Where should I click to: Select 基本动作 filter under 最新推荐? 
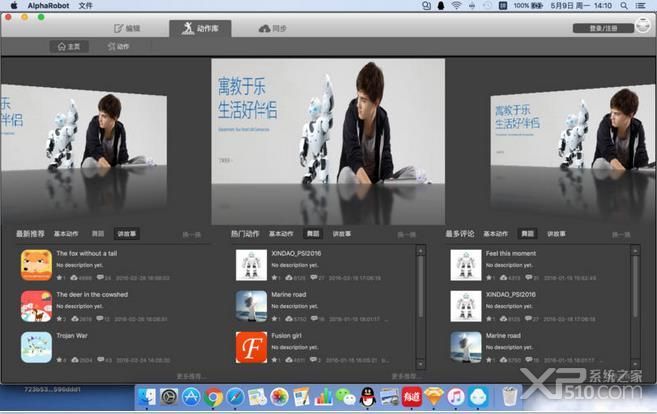pyautogui.click(x=66, y=234)
